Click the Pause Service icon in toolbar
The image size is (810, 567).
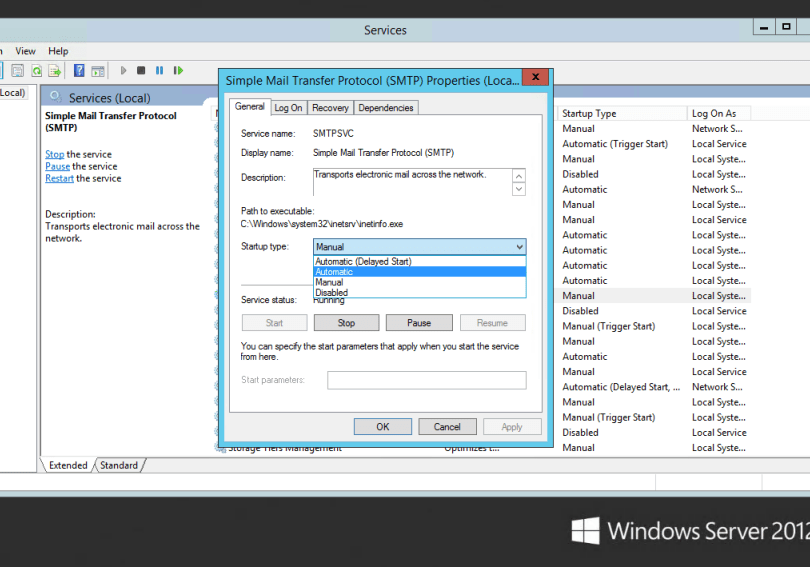[159, 70]
